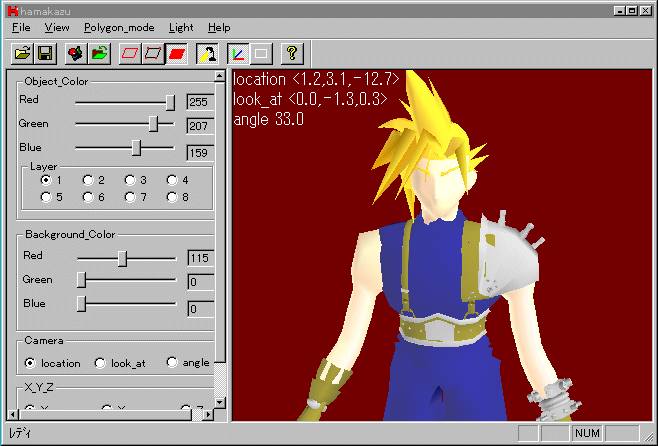This screenshot has height=446, width=658.
Task: Open the File menu
Action: (21, 28)
